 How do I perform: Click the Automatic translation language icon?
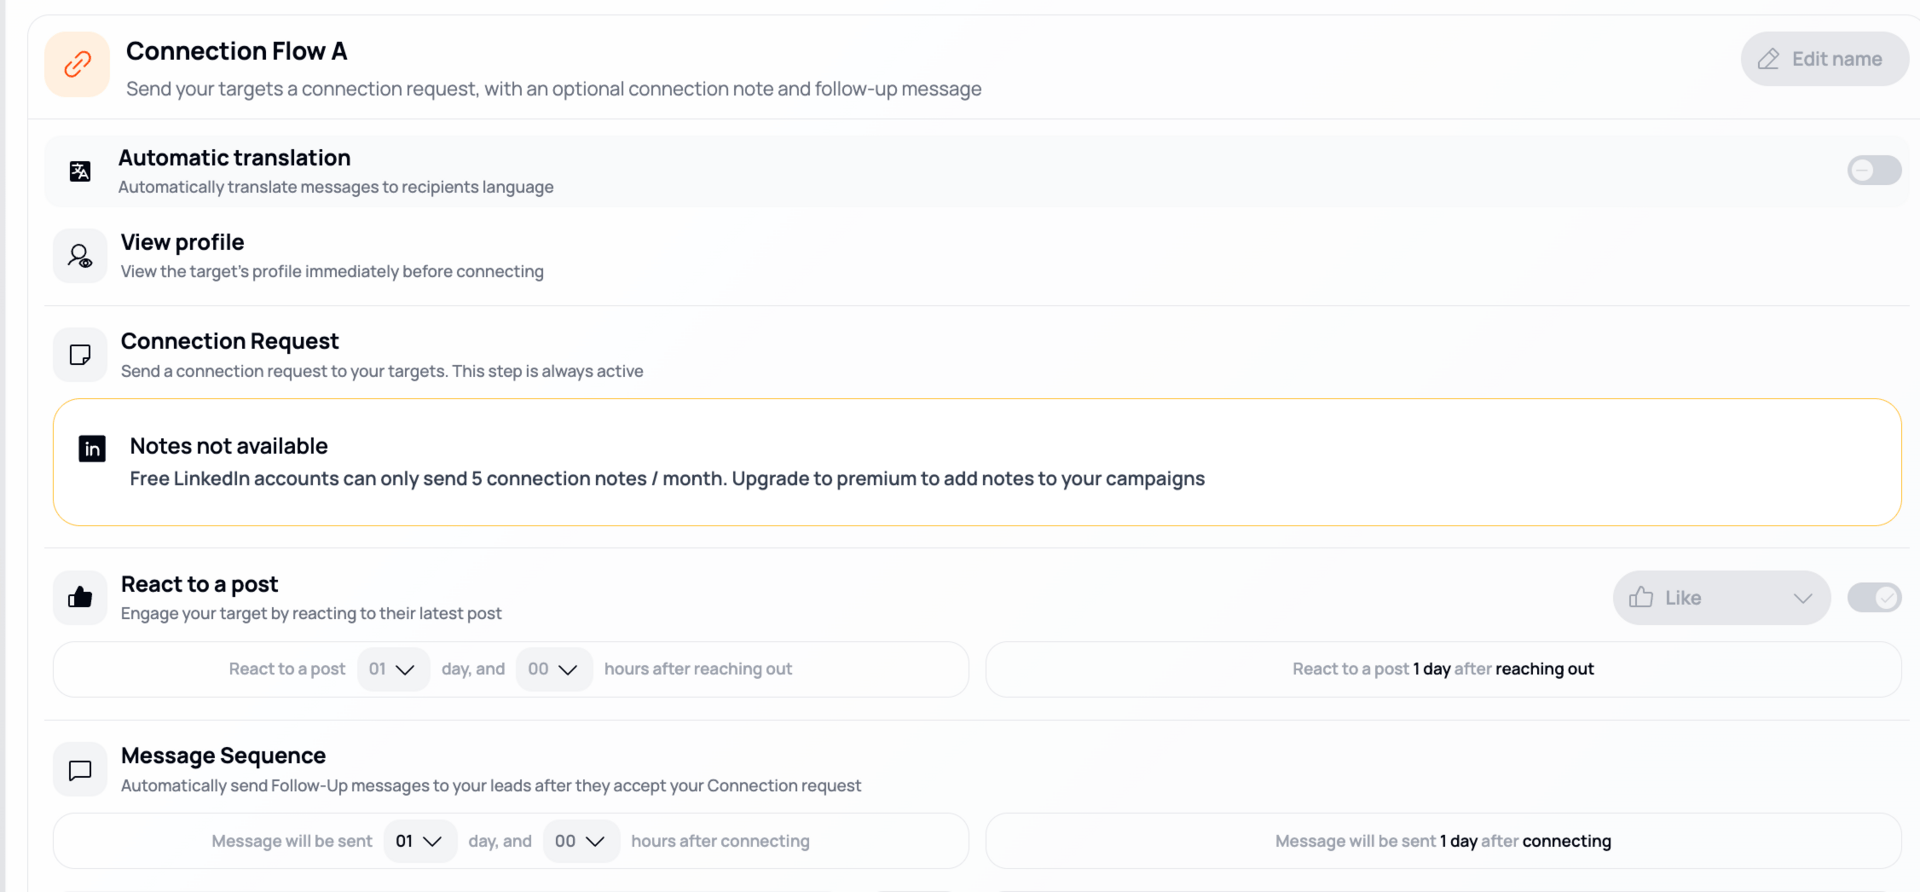click(x=80, y=171)
